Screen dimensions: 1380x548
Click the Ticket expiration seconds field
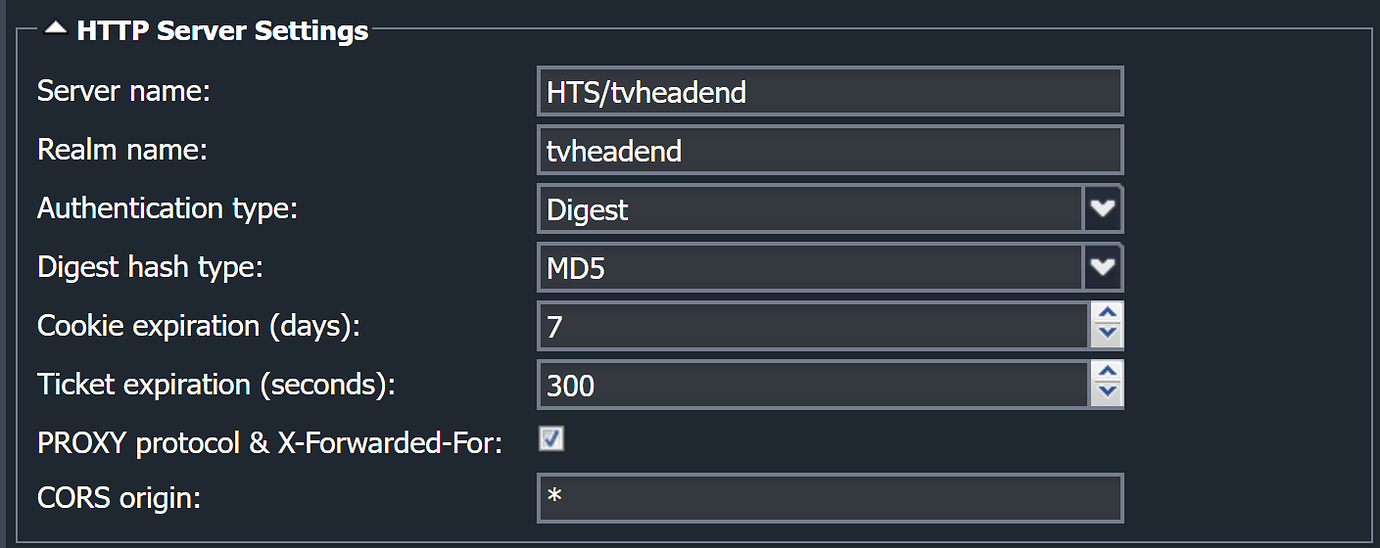813,384
